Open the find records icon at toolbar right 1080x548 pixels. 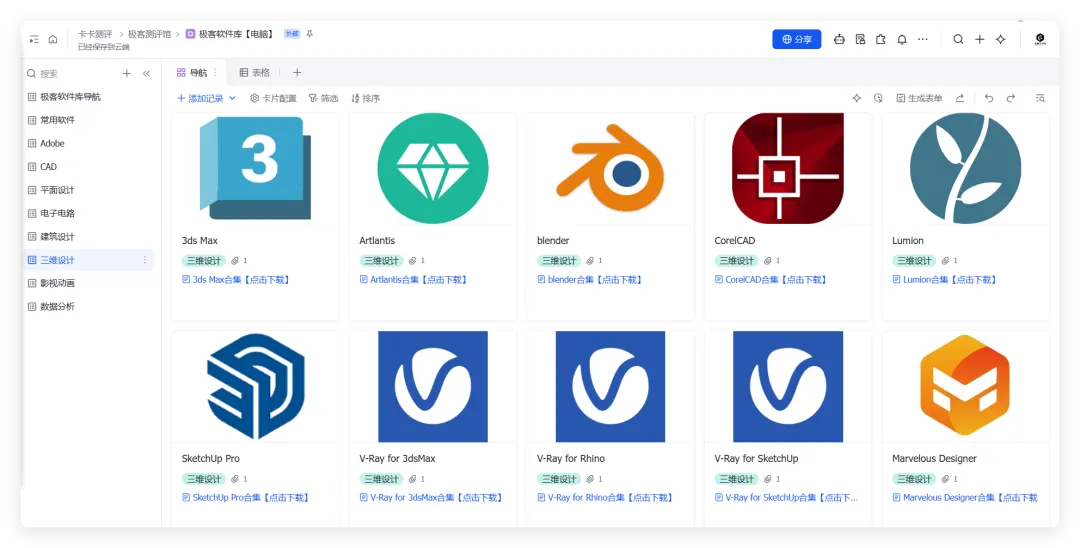pos(1040,98)
